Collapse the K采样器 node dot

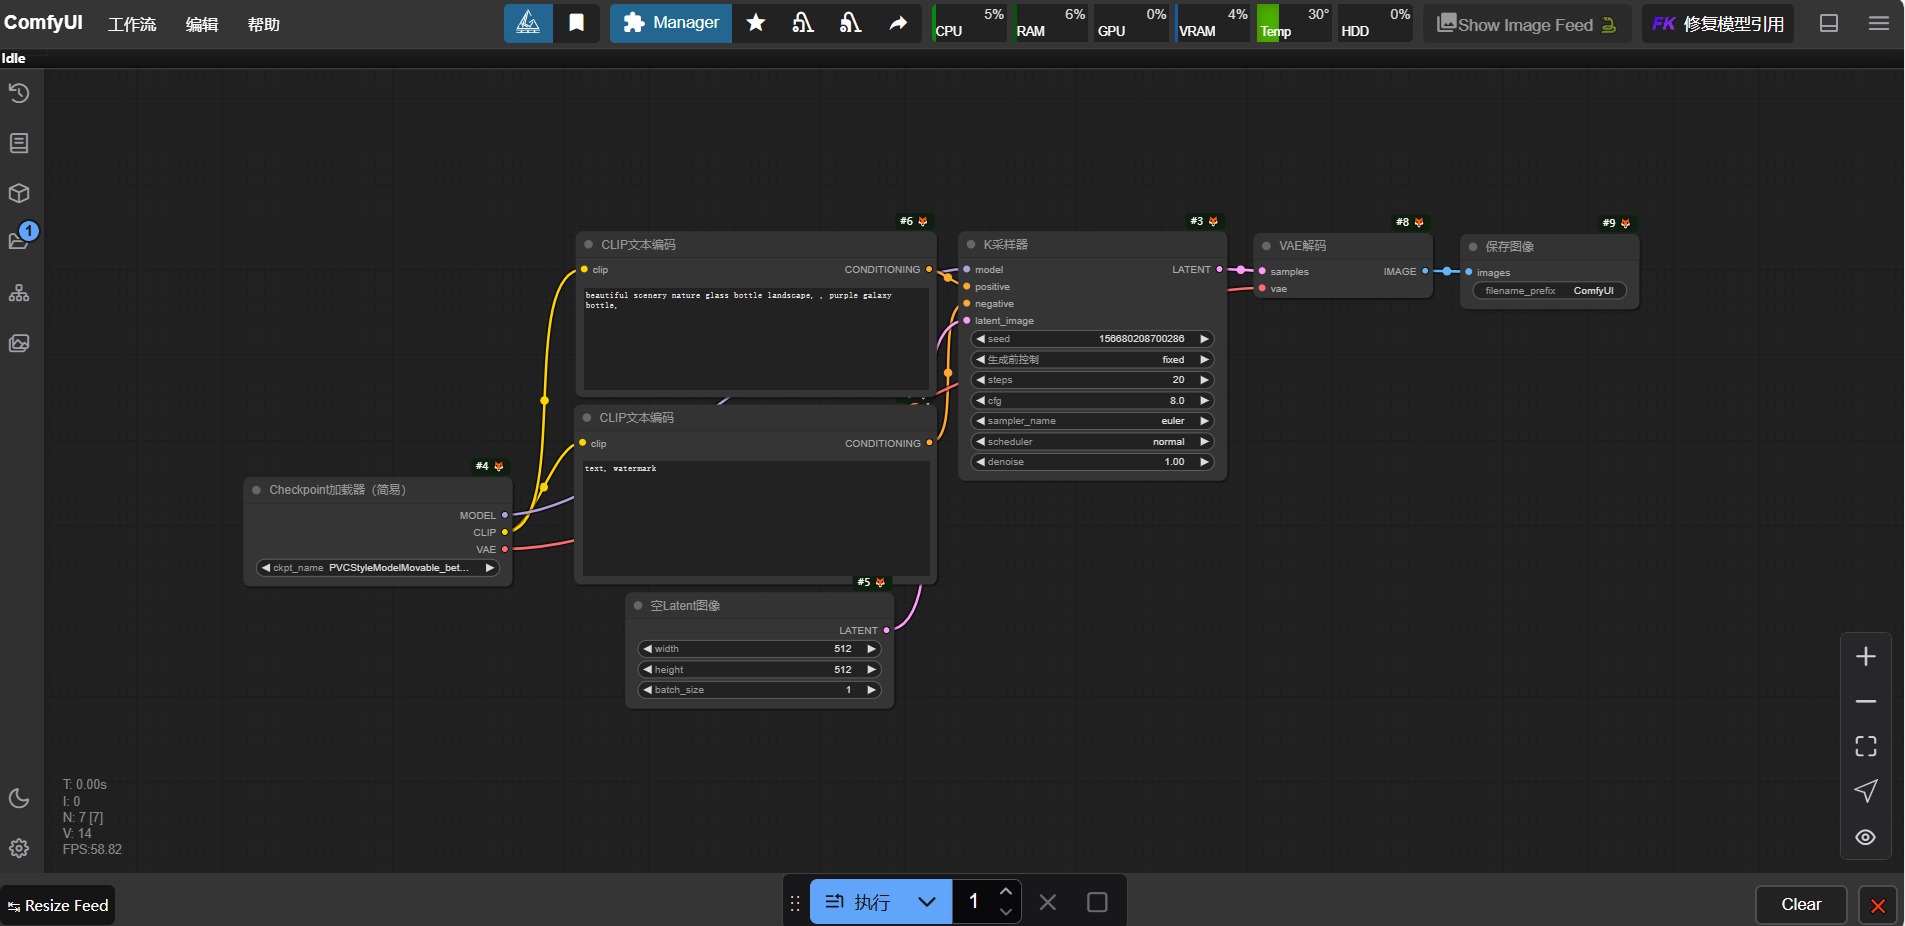tap(971, 244)
